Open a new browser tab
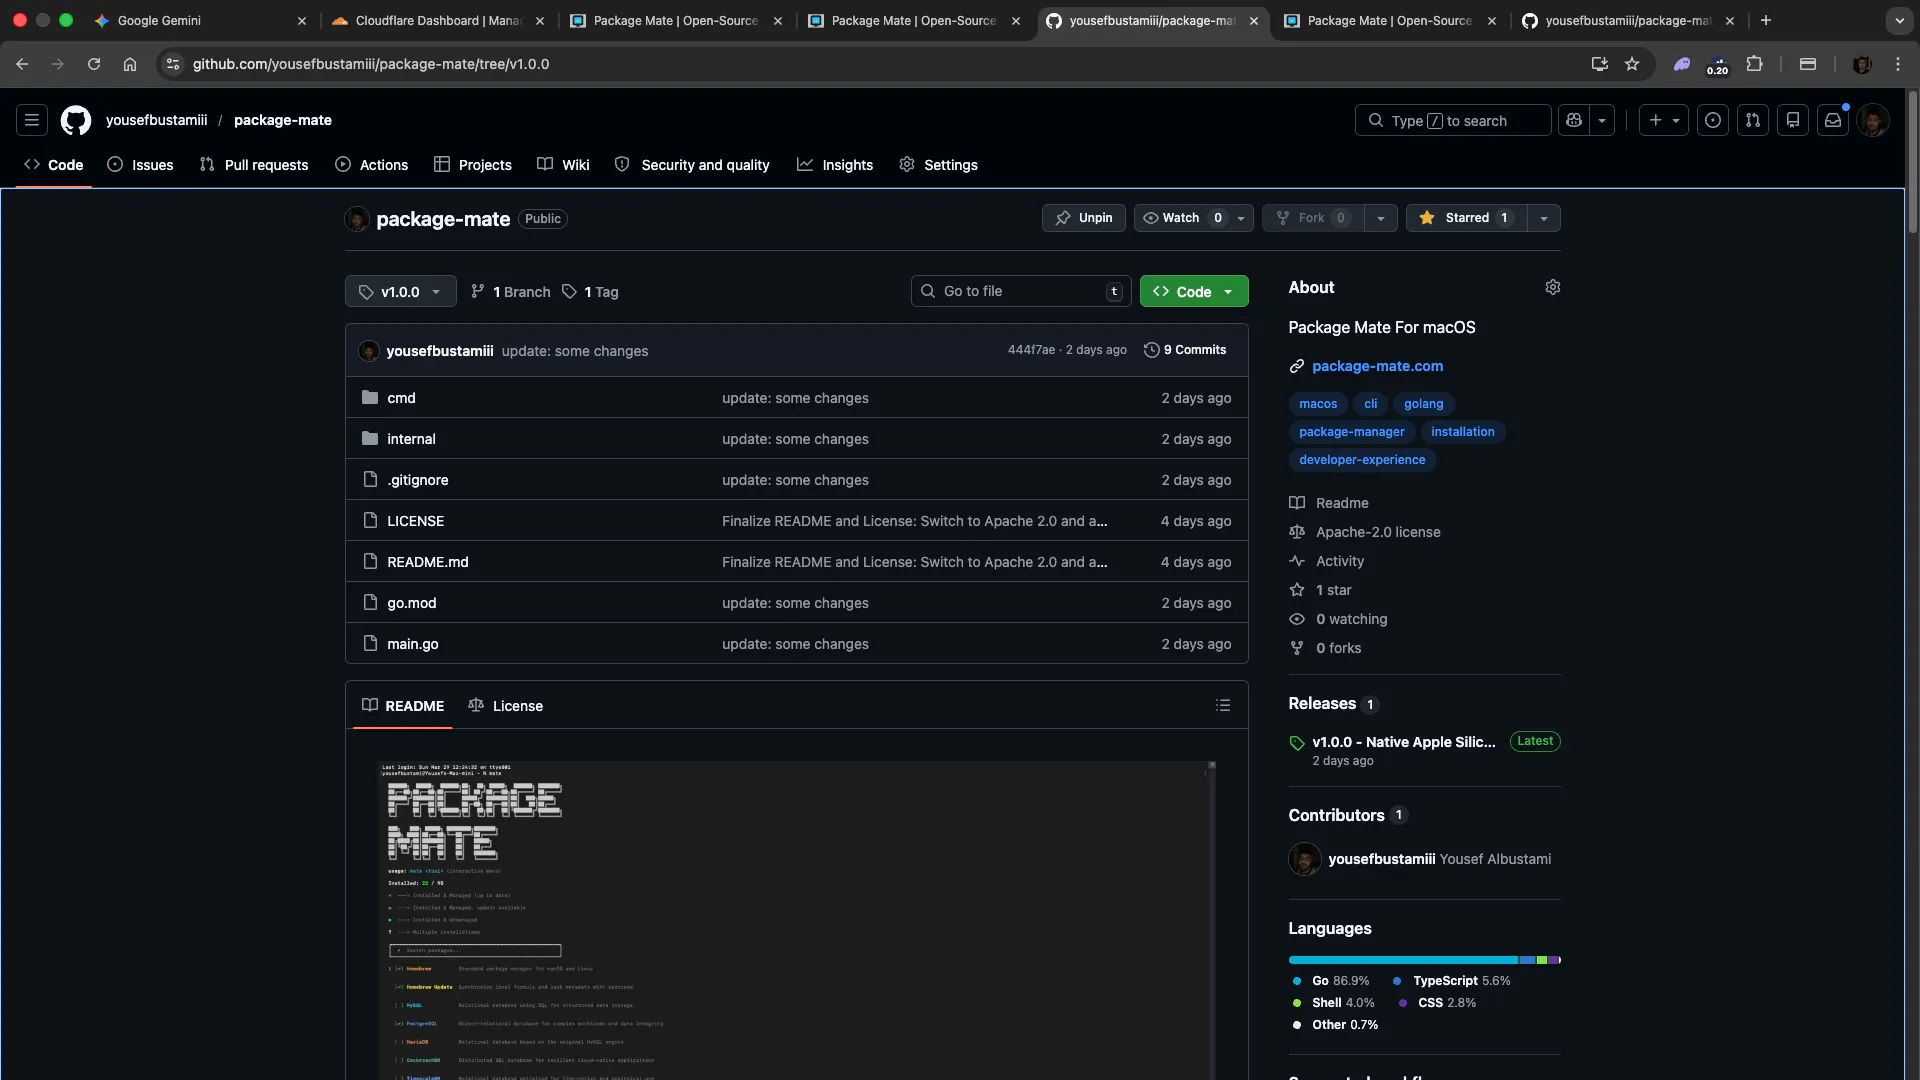1920x1080 pixels. coord(1766,20)
